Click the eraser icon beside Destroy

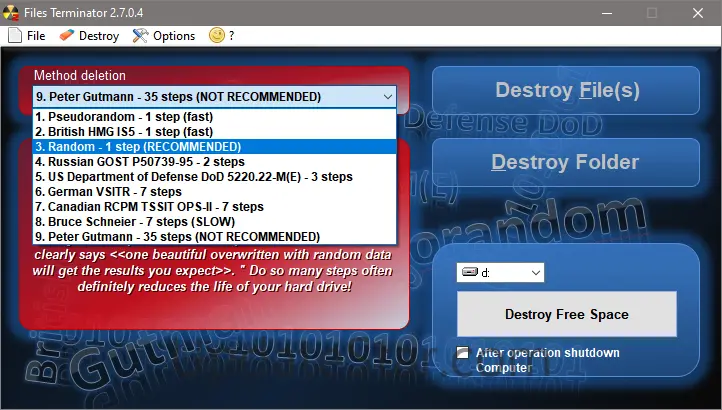coord(66,35)
